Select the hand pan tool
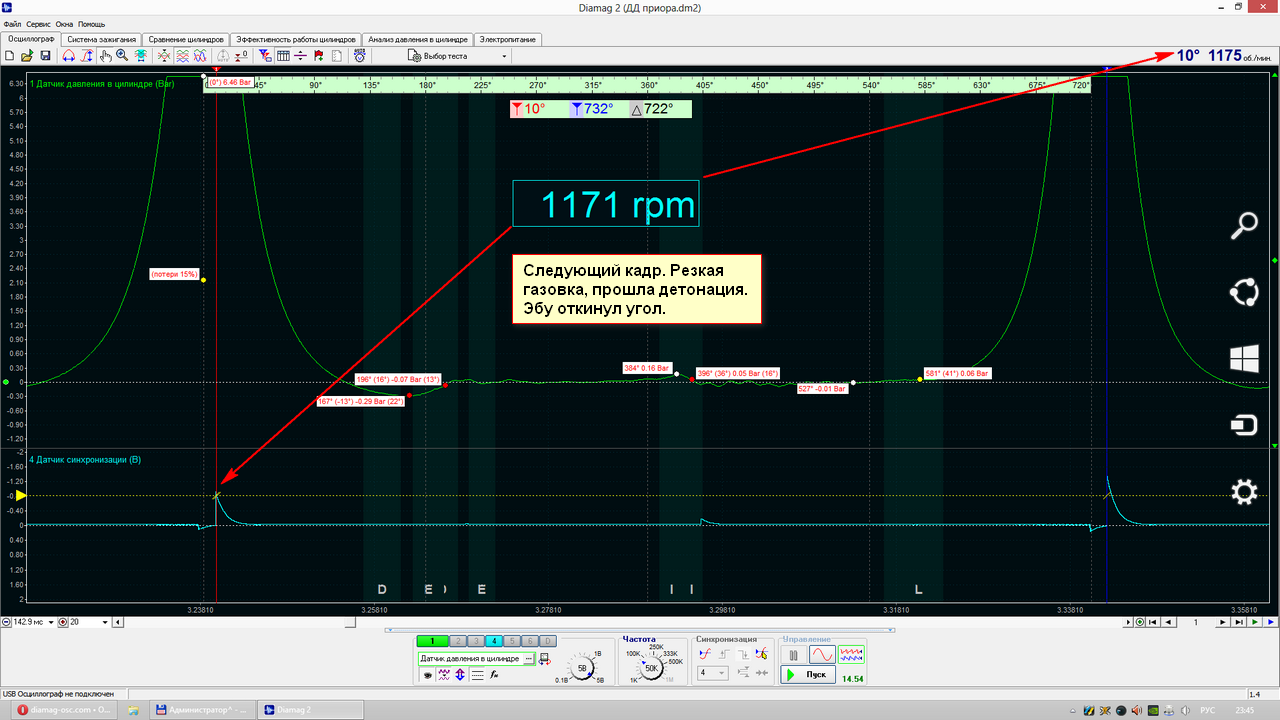1280x720 pixels. (x=106, y=55)
